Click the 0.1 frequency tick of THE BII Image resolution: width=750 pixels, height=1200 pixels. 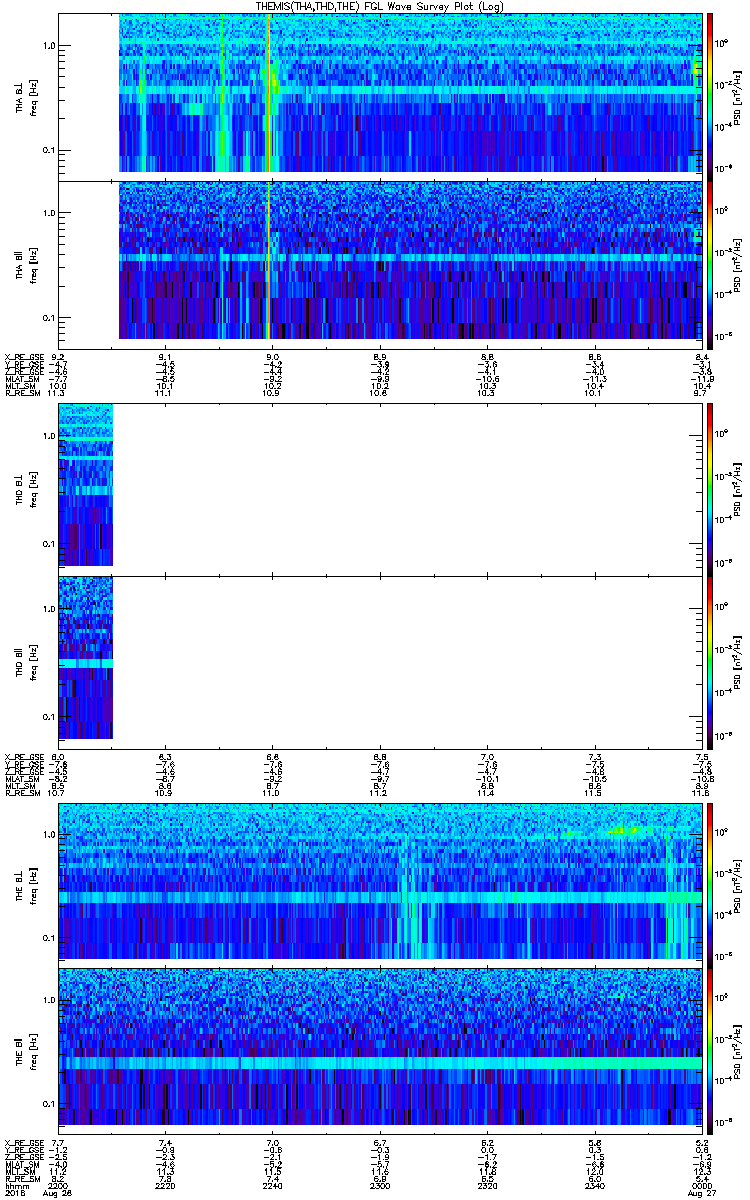click(49, 1104)
